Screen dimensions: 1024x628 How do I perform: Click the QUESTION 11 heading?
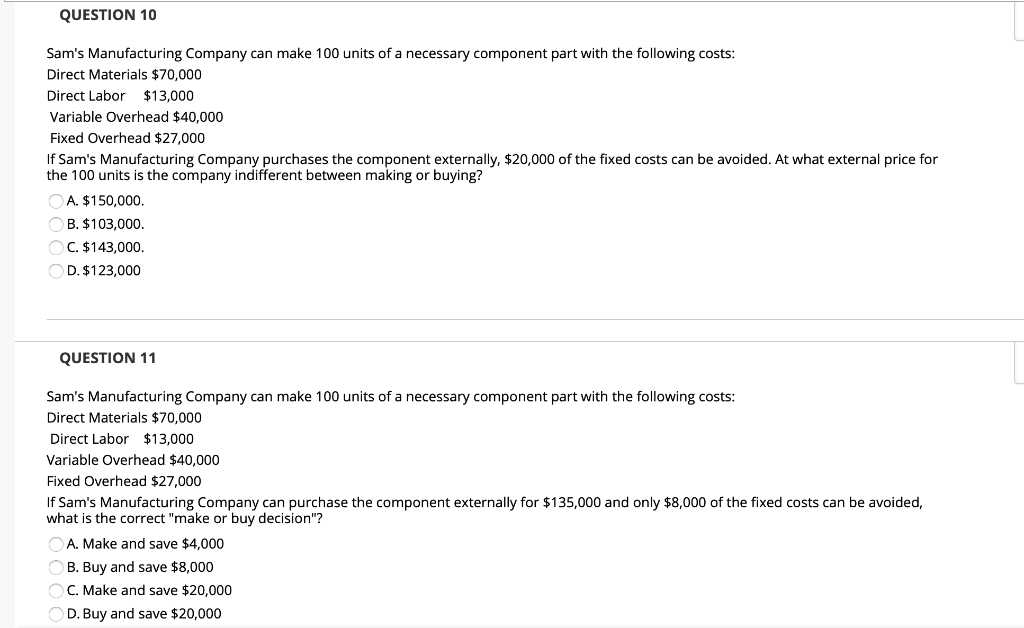pos(108,358)
